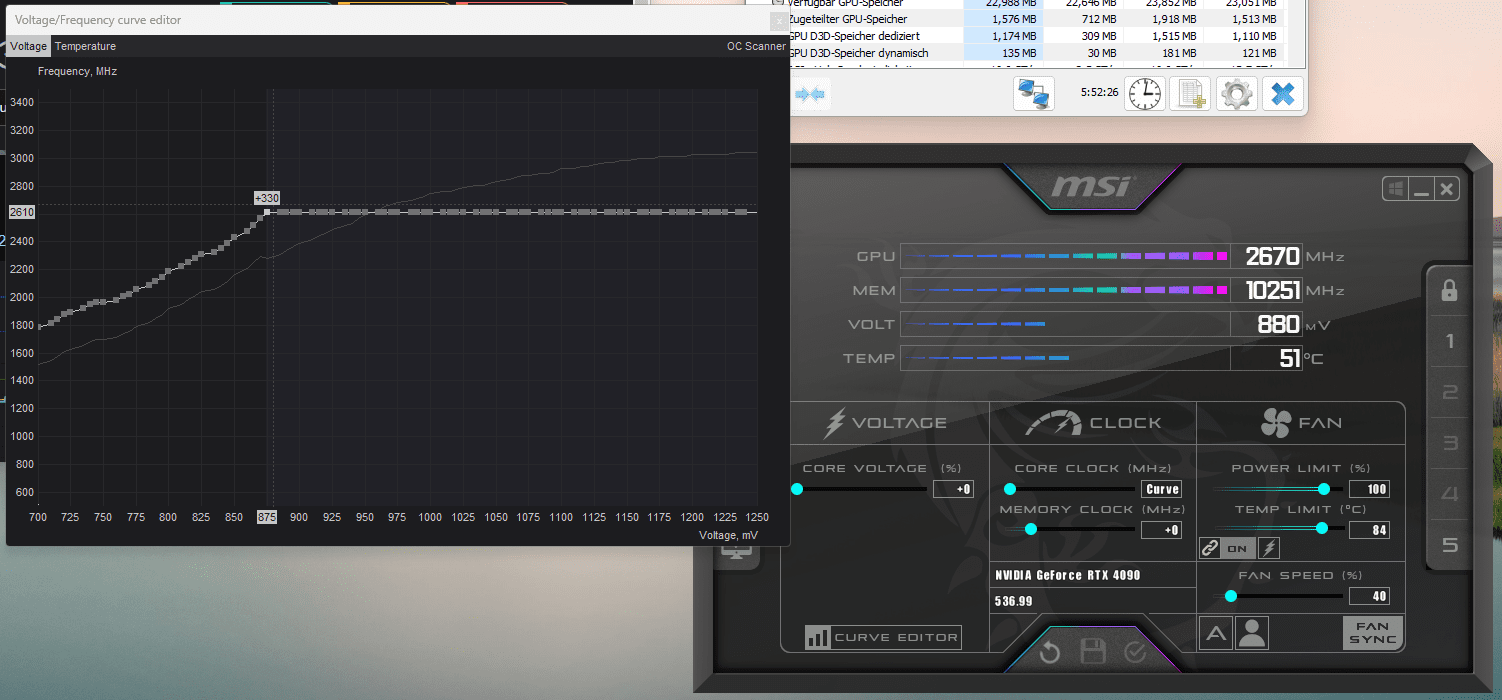This screenshot has height=700, width=1502.
Task: Select profile slot 1
Action: [x=1449, y=342]
